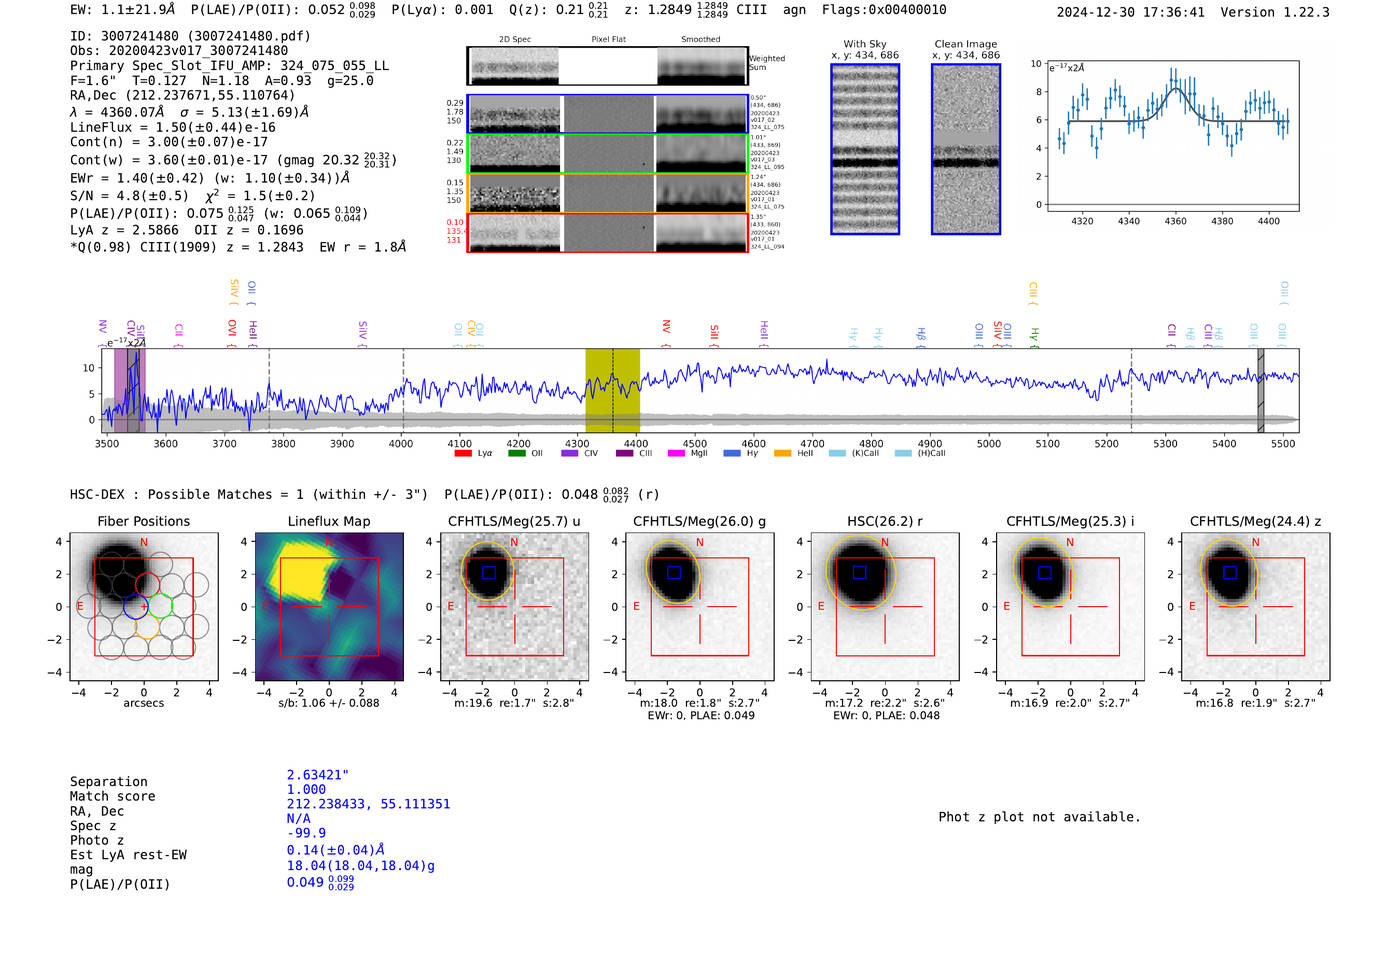Click the green OII legend swatch
The image size is (1400, 953).
pos(517,453)
